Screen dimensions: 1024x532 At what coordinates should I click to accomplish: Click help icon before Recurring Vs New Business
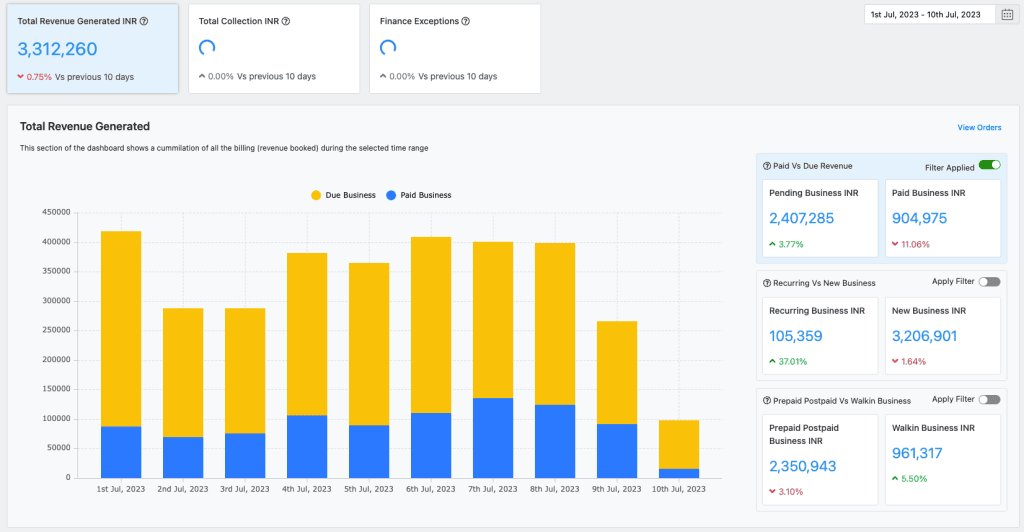click(x=766, y=283)
